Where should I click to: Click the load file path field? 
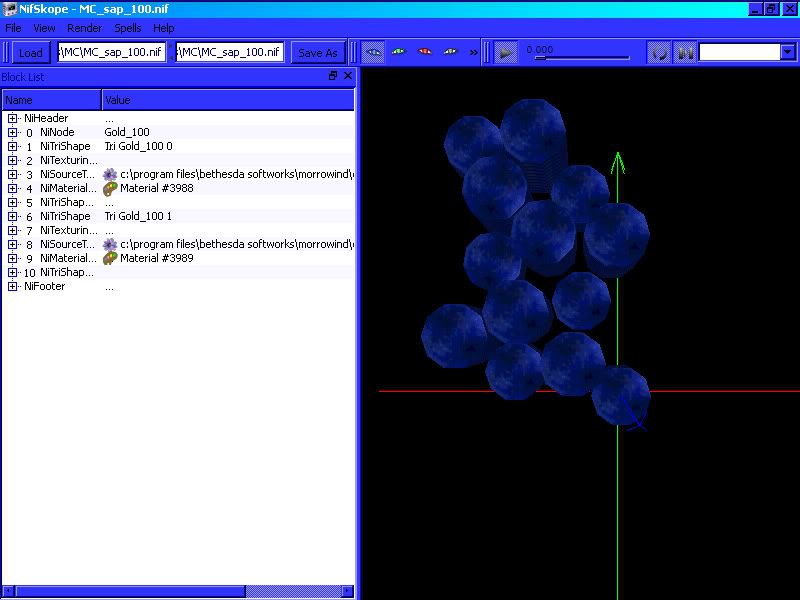pyautogui.click(x=112, y=52)
